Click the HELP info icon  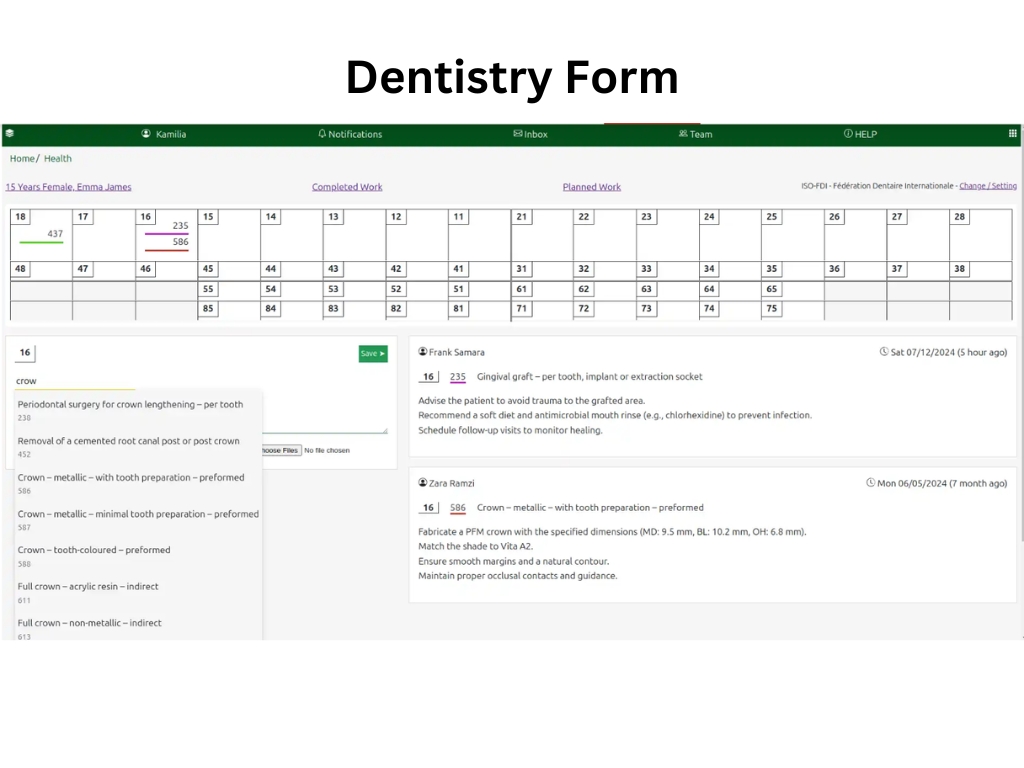click(x=848, y=133)
